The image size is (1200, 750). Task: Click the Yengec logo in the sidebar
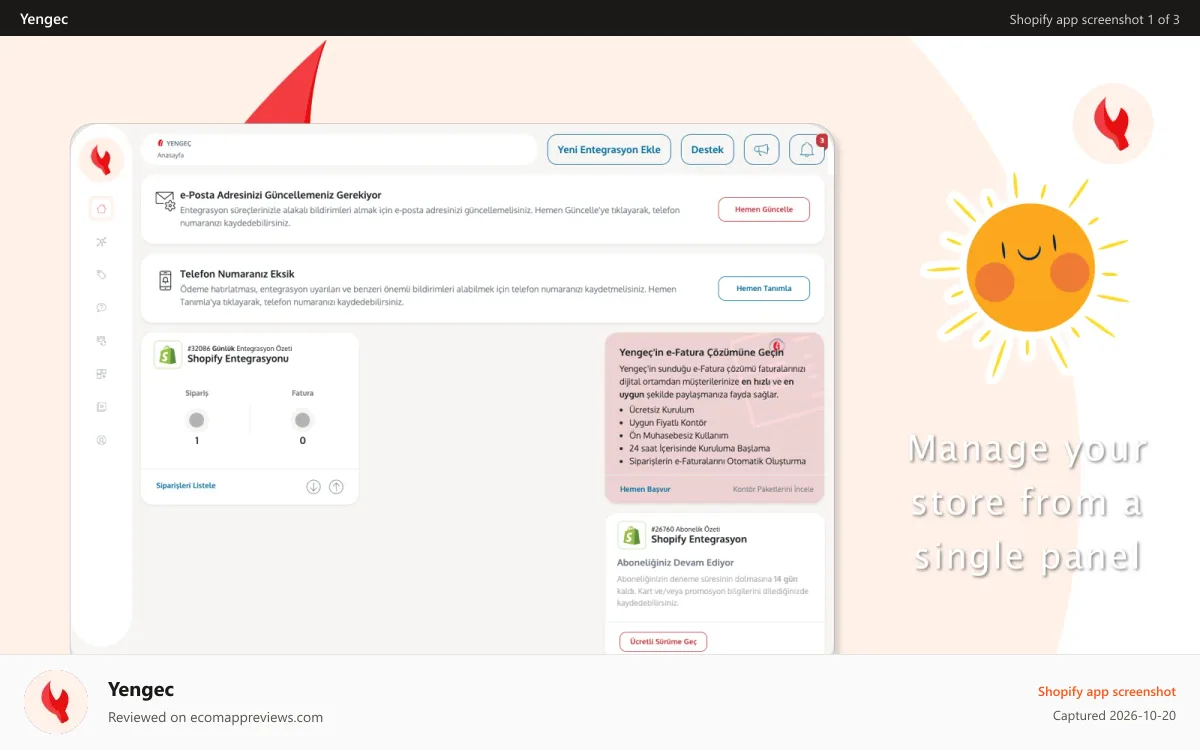click(x=101, y=160)
